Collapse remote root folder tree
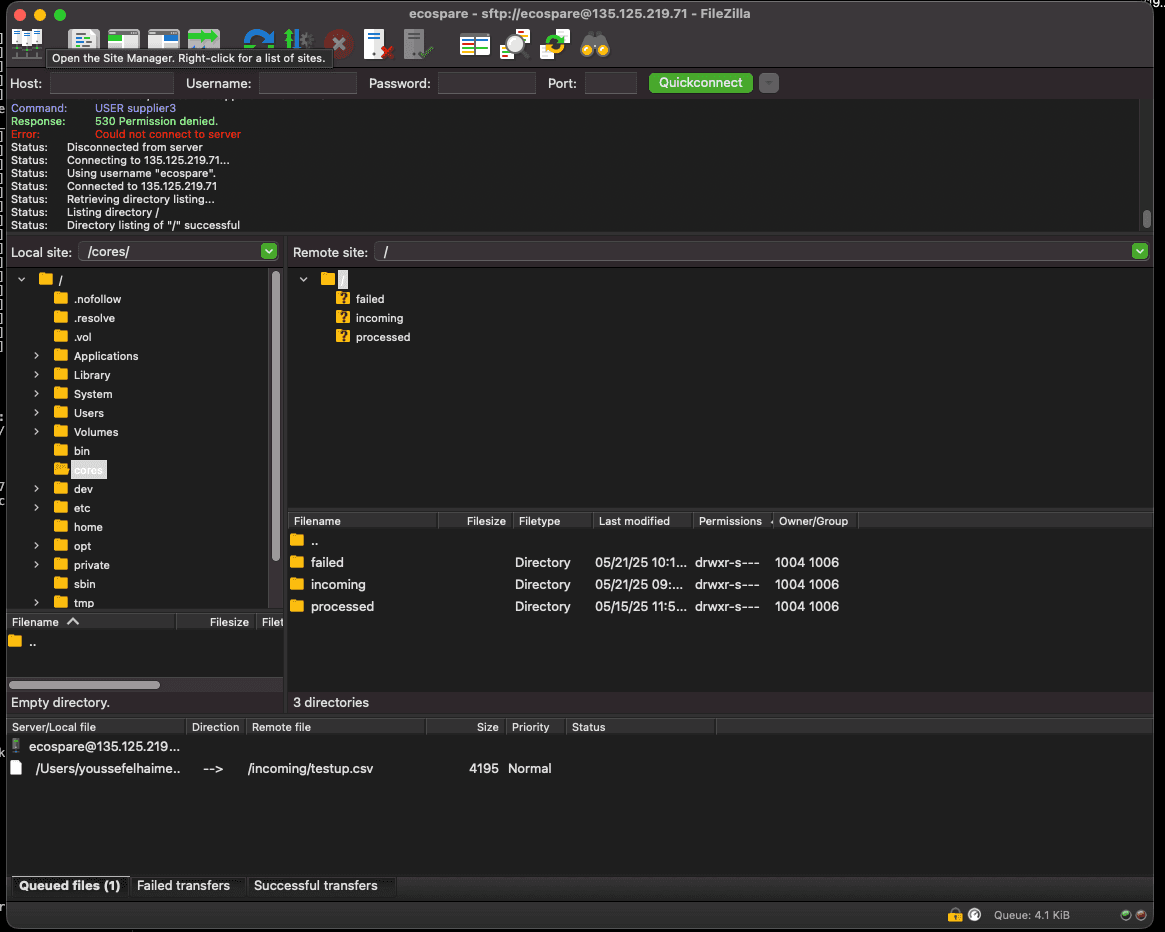Screen dimensions: 1165x932 [x=304, y=279]
